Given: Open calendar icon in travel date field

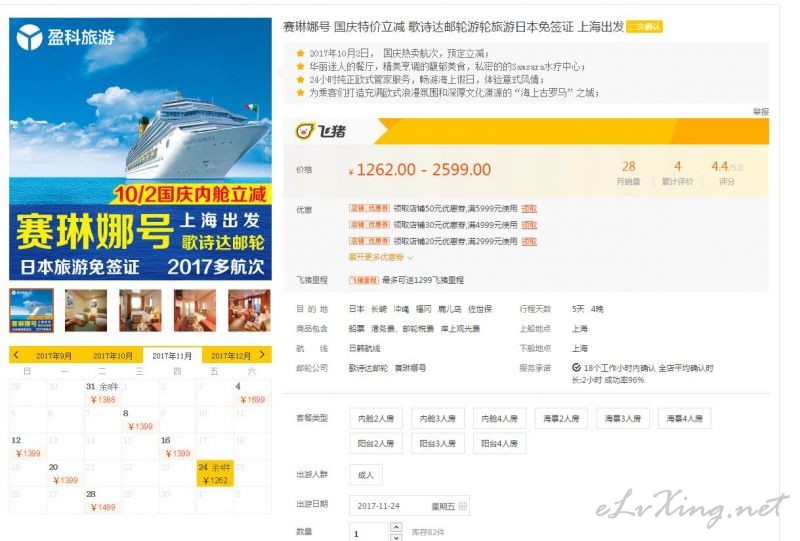Looking at the screenshot, I should pyautogui.click(x=462, y=506).
